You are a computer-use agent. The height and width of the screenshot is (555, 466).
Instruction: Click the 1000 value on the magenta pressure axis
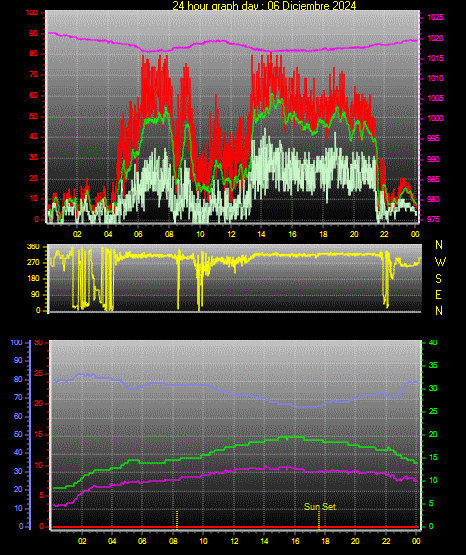coord(435,118)
